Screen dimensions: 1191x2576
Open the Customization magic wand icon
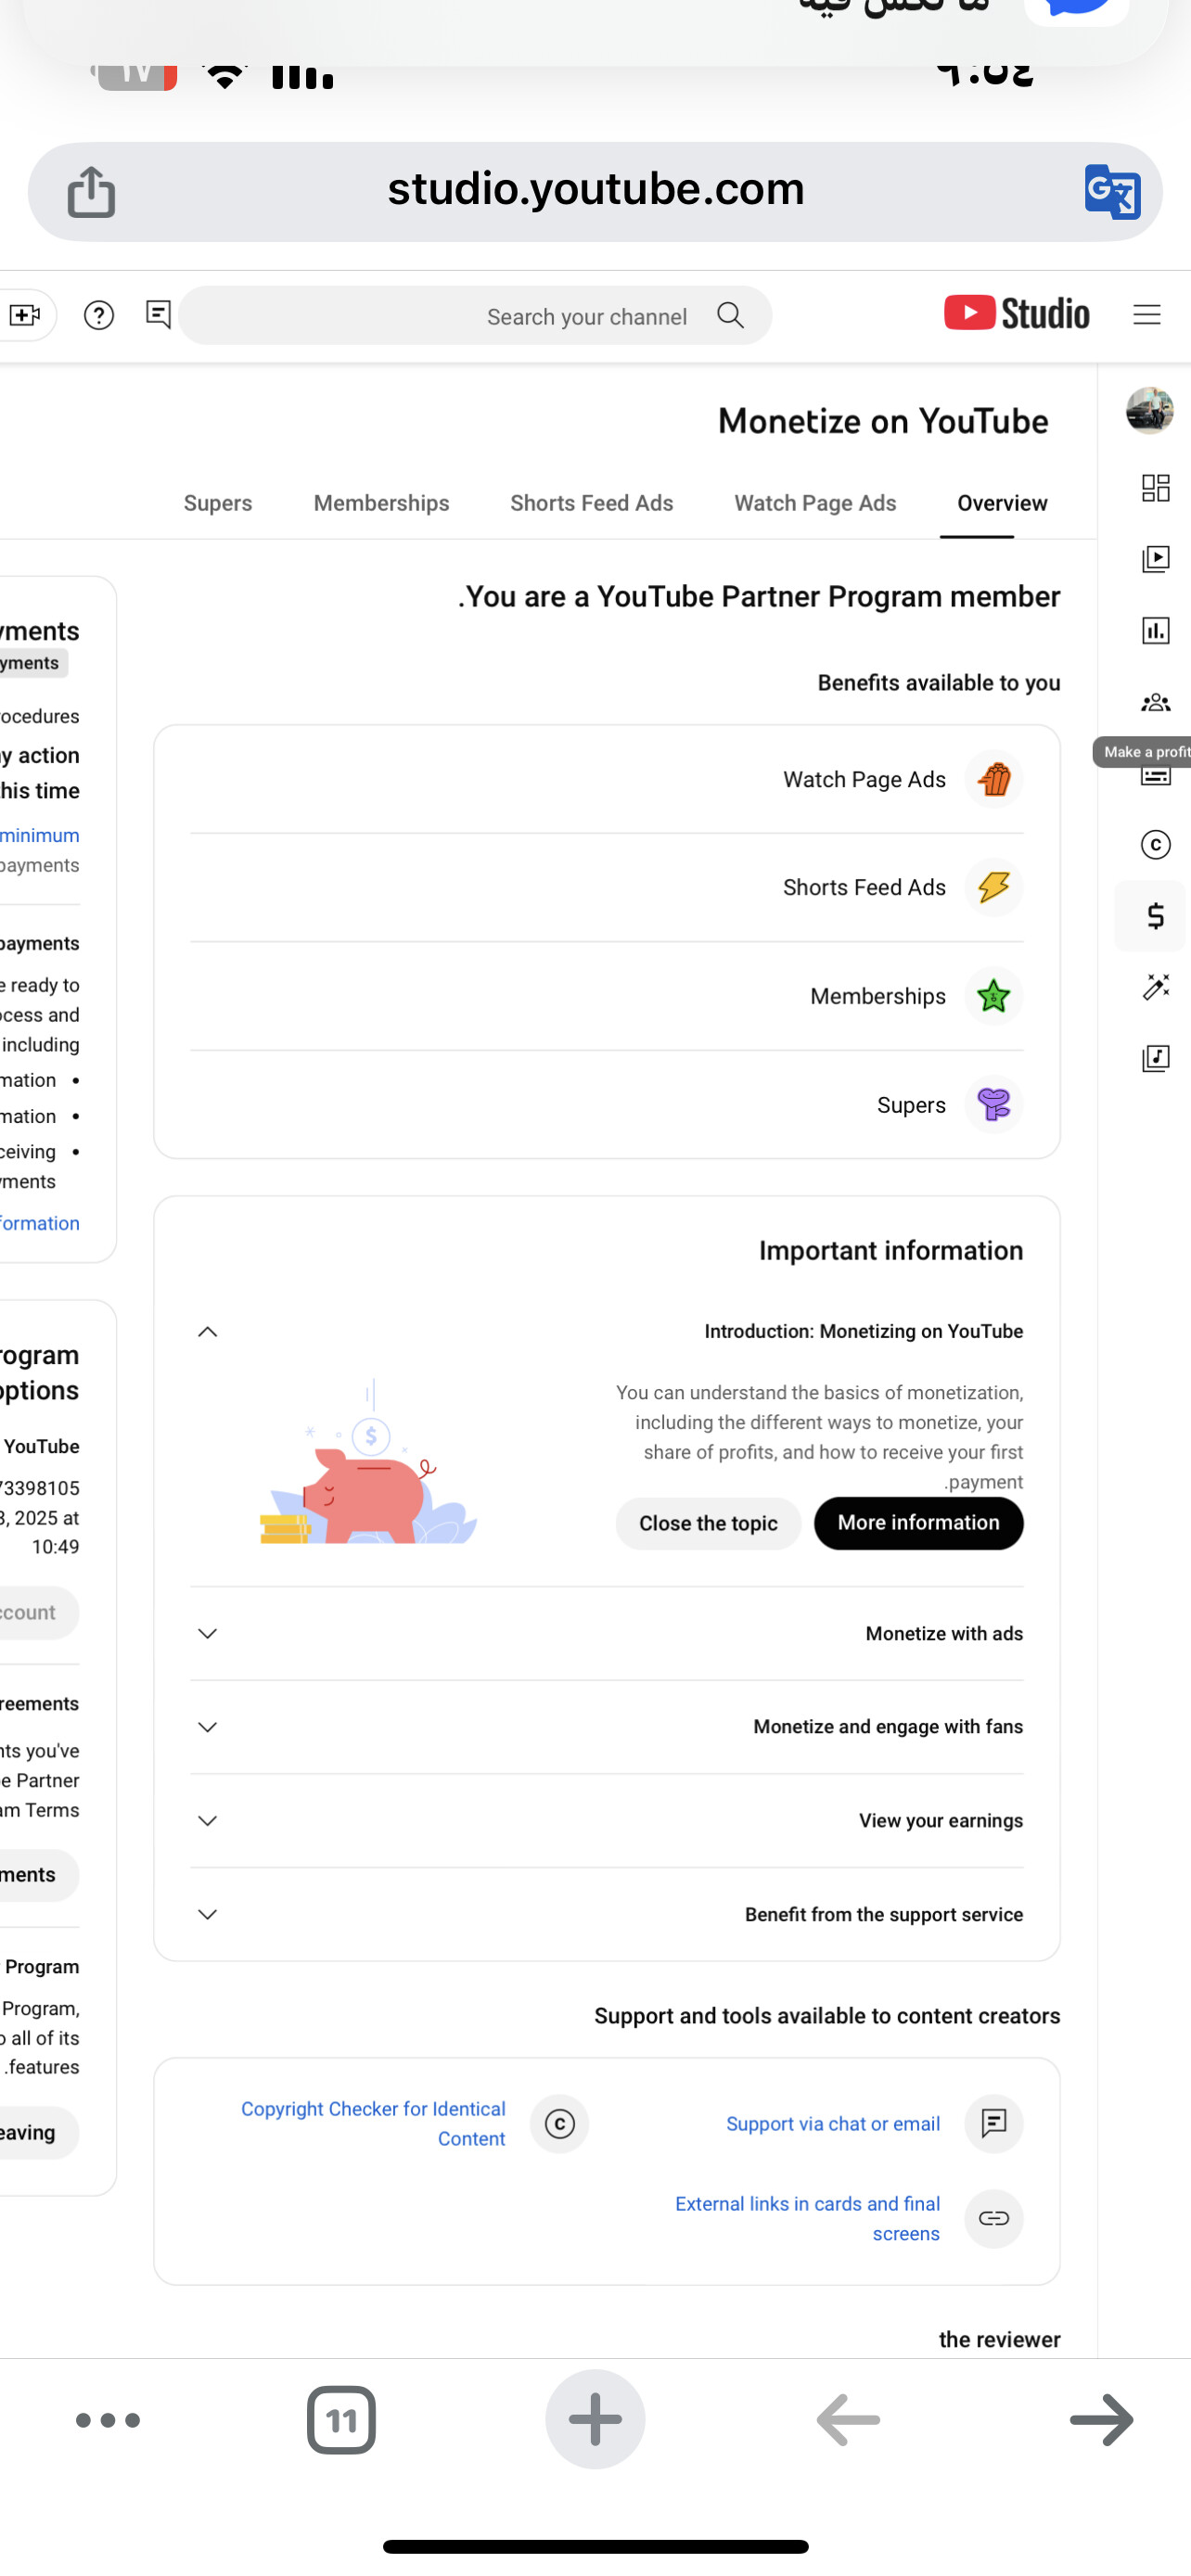coord(1155,987)
